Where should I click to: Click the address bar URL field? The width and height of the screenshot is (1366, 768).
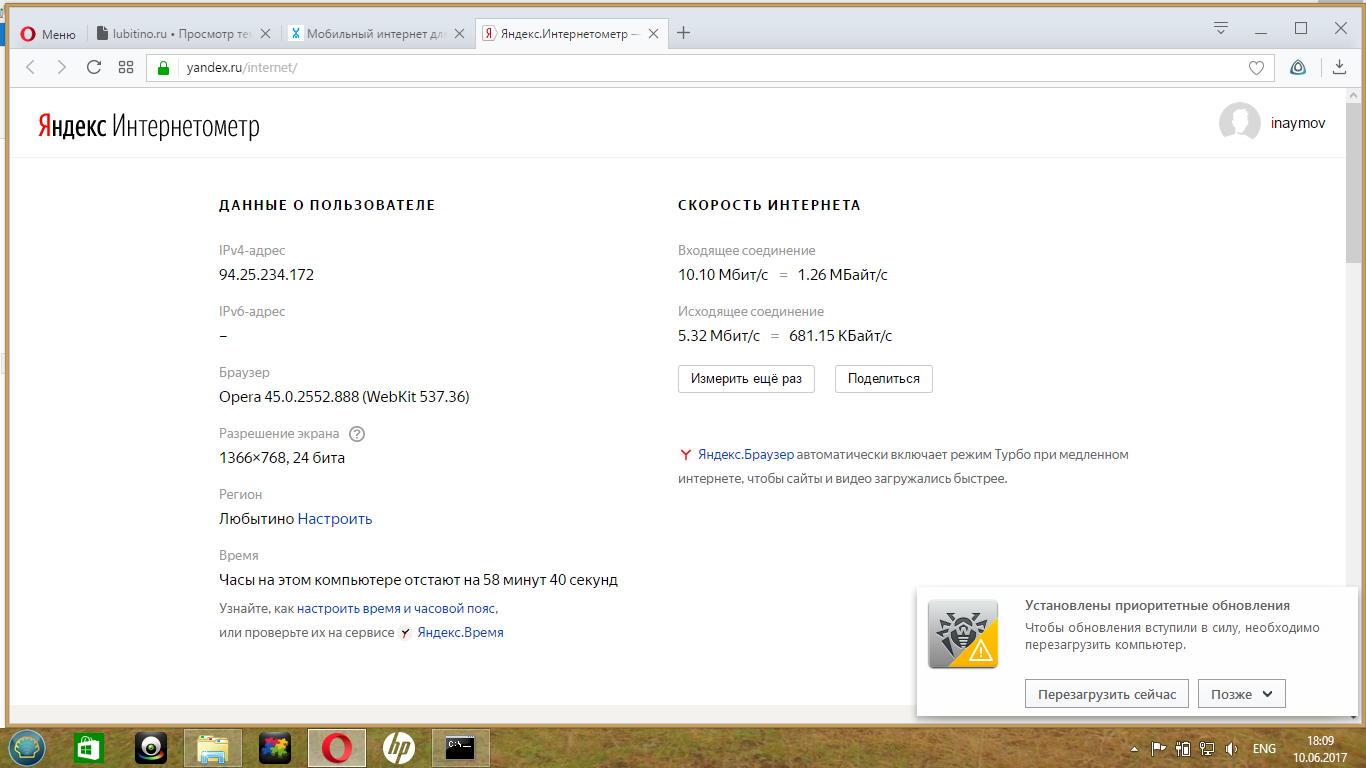pyautogui.click(x=700, y=68)
